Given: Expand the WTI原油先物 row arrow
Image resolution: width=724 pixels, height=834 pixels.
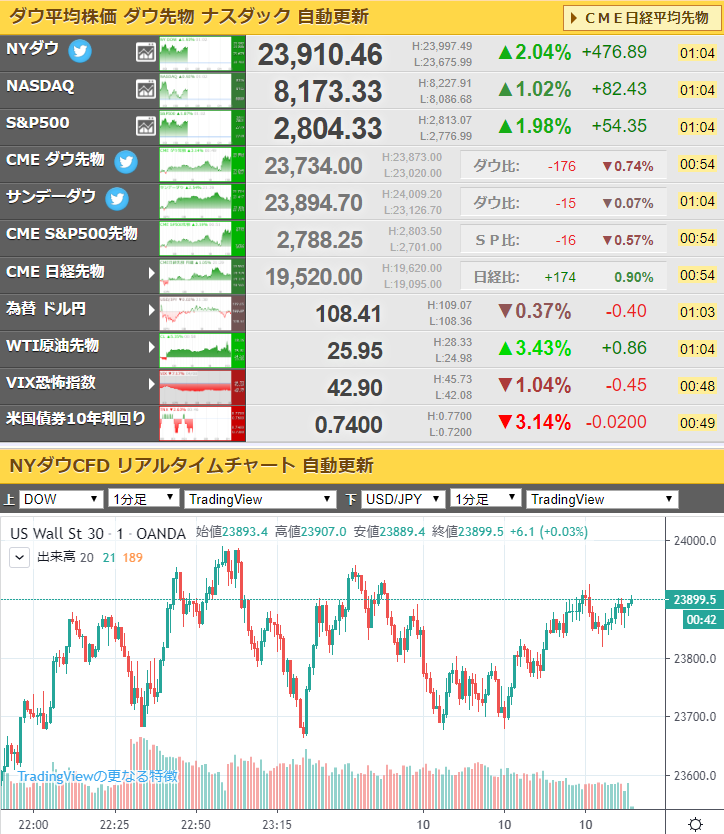Looking at the screenshot, I should tap(152, 347).
